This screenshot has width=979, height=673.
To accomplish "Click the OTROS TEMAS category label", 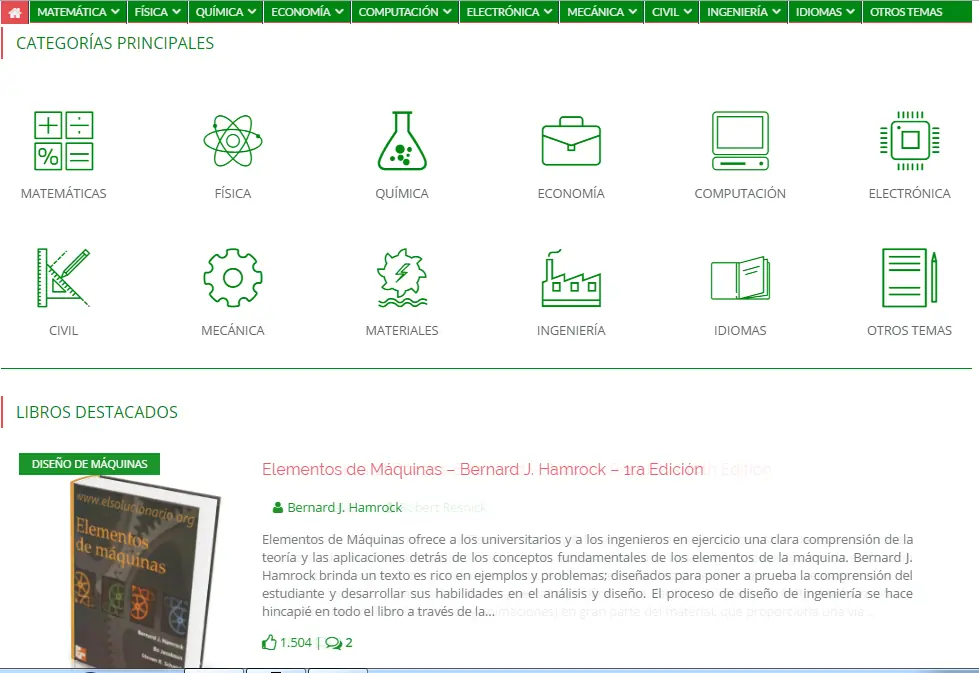I will (910, 330).
